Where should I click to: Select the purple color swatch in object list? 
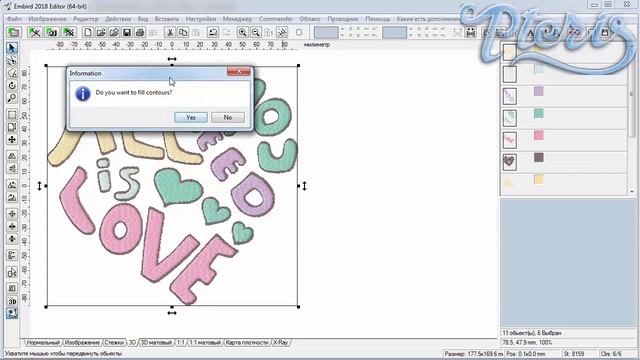(x=539, y=91)
